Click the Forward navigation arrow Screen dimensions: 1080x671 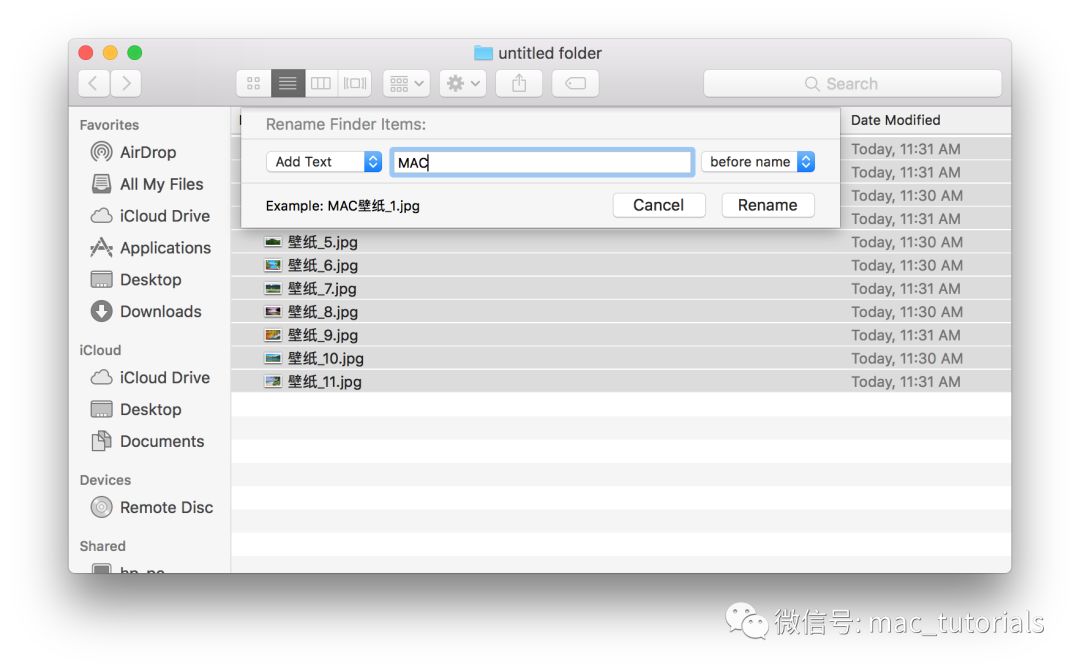[x=126, y=84]
